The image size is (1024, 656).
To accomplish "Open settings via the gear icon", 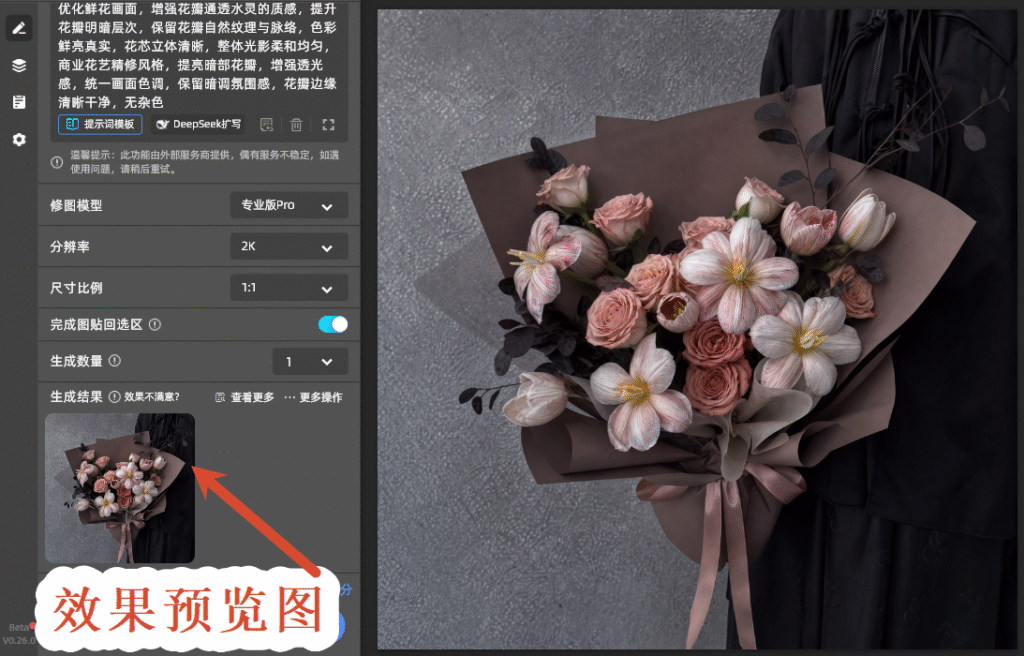I will pos(19,139).
